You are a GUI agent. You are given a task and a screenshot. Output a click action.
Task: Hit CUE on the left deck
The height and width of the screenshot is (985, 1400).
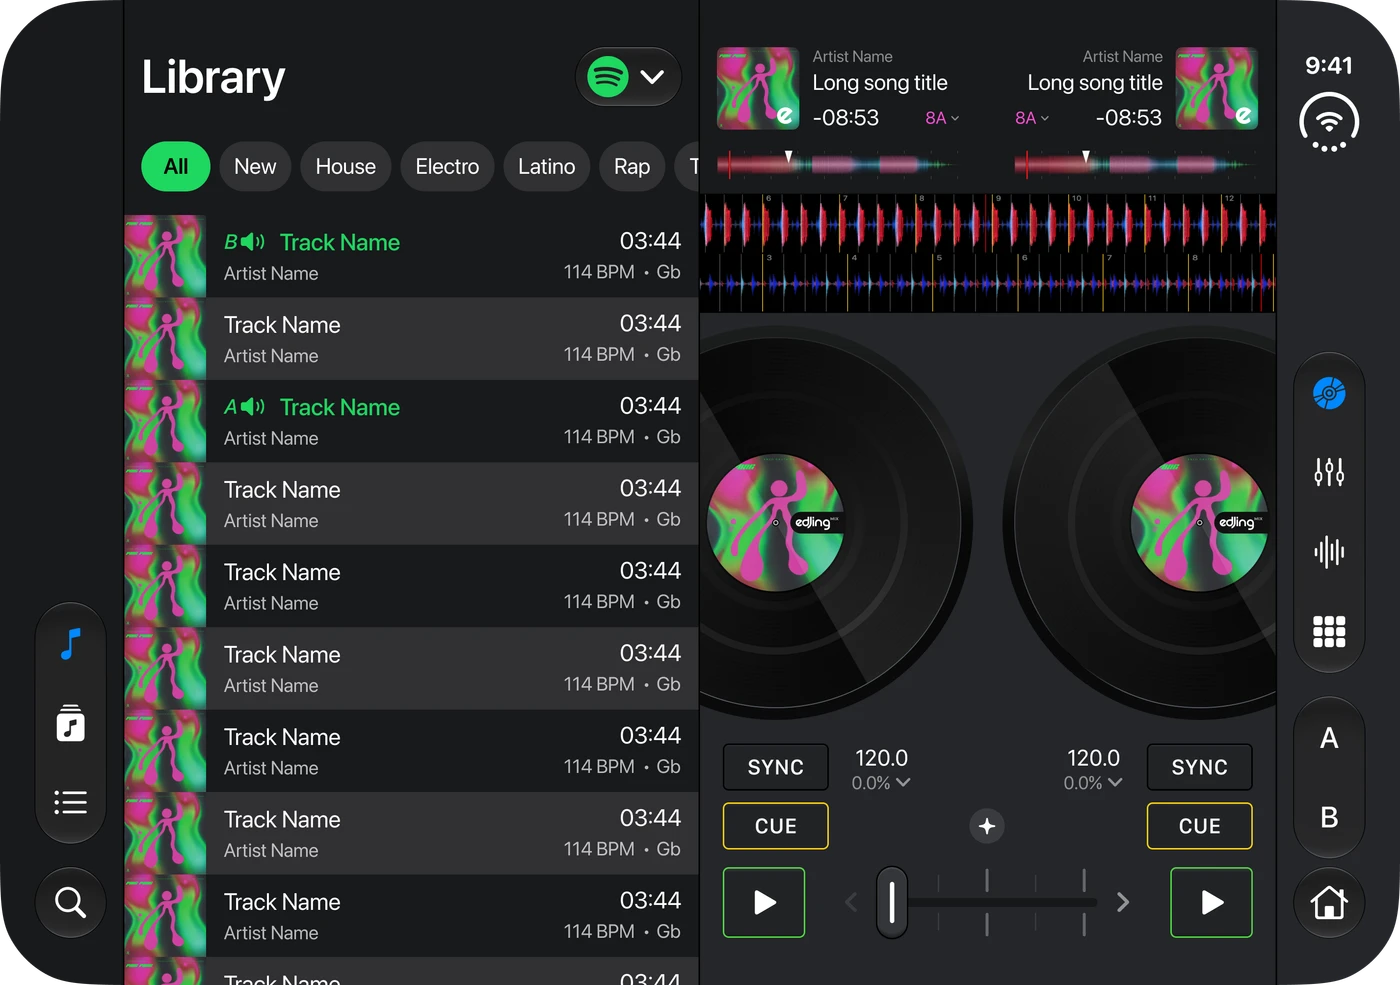pos(776,826)
